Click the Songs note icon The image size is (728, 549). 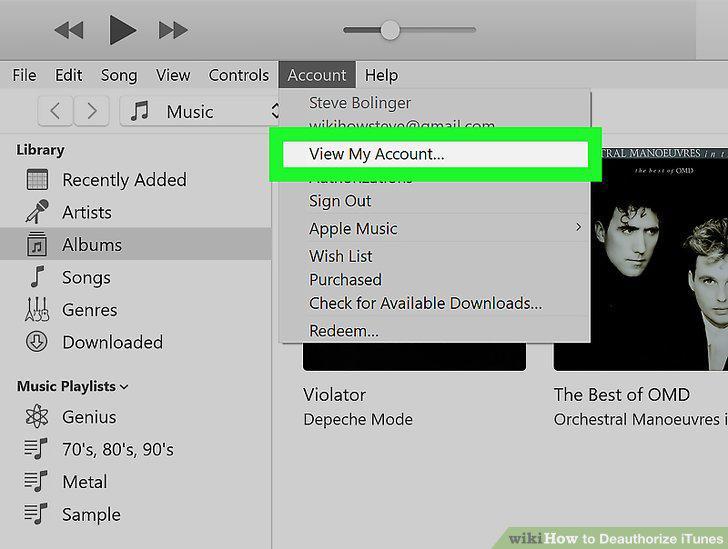point(37,277)
